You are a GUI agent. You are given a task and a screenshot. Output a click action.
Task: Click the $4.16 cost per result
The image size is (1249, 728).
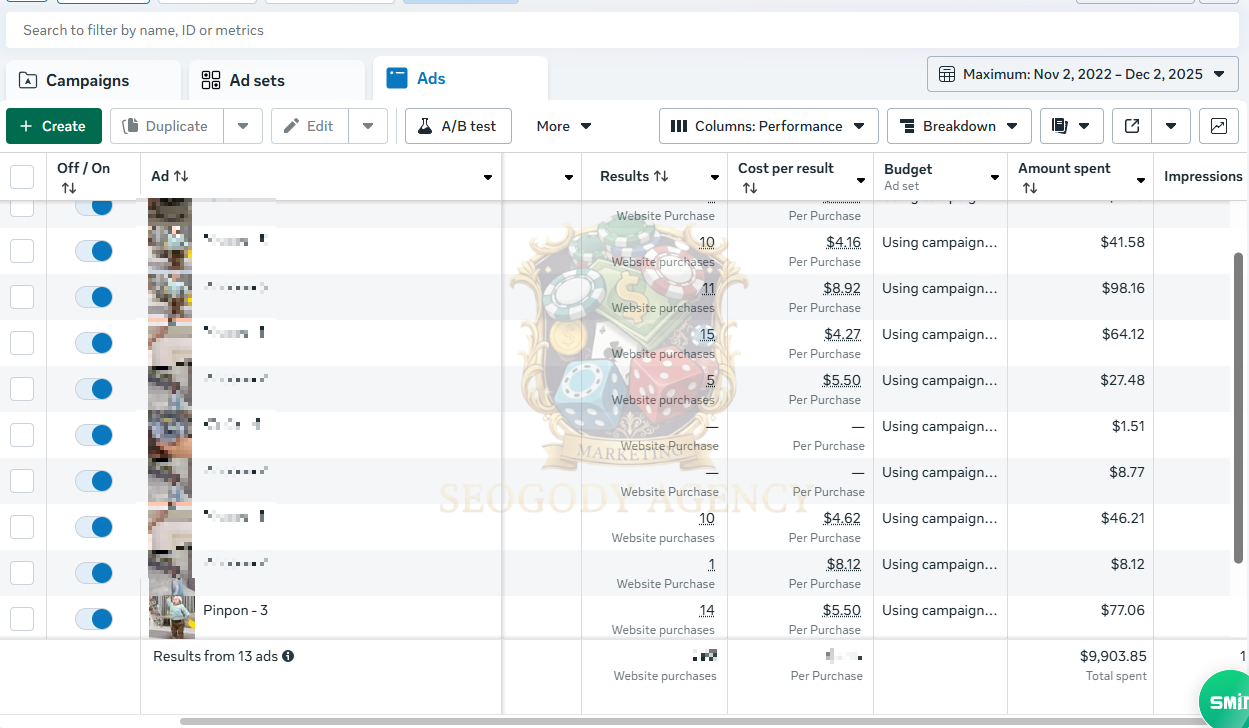click(843, 242)
